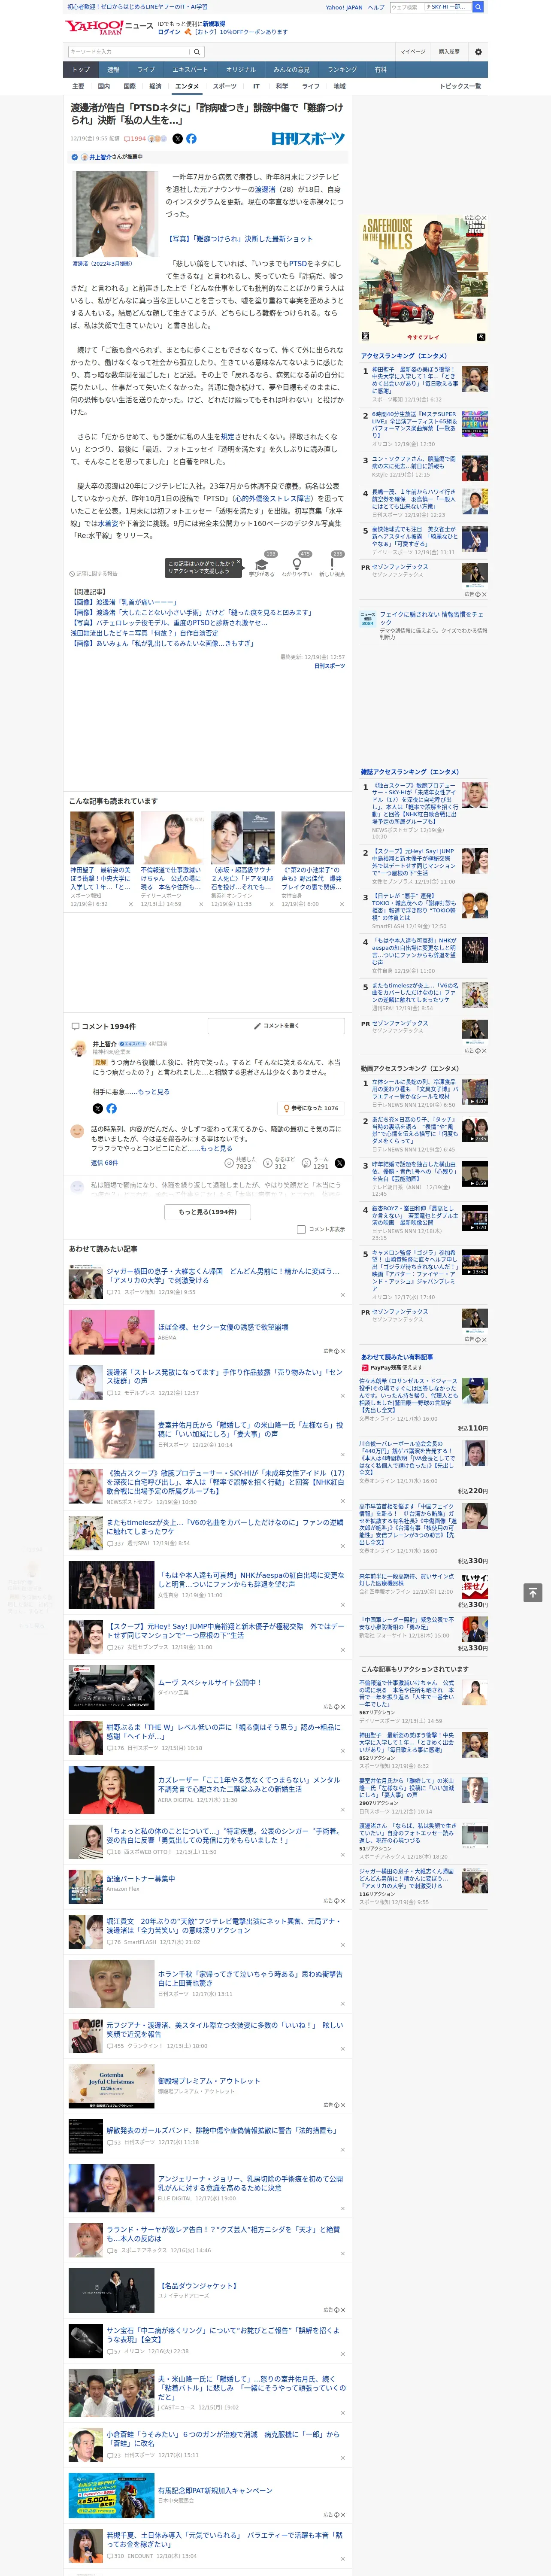
Task: Open 購入履歴
Action: pyautogui.click(x=449, y=52)
